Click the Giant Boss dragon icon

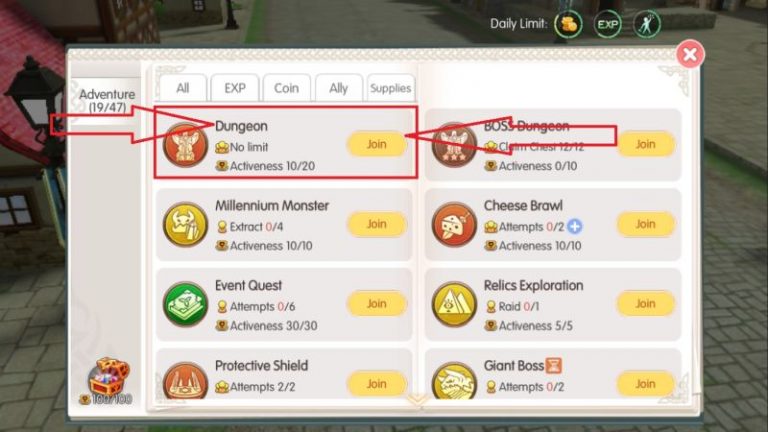(455, 381)
